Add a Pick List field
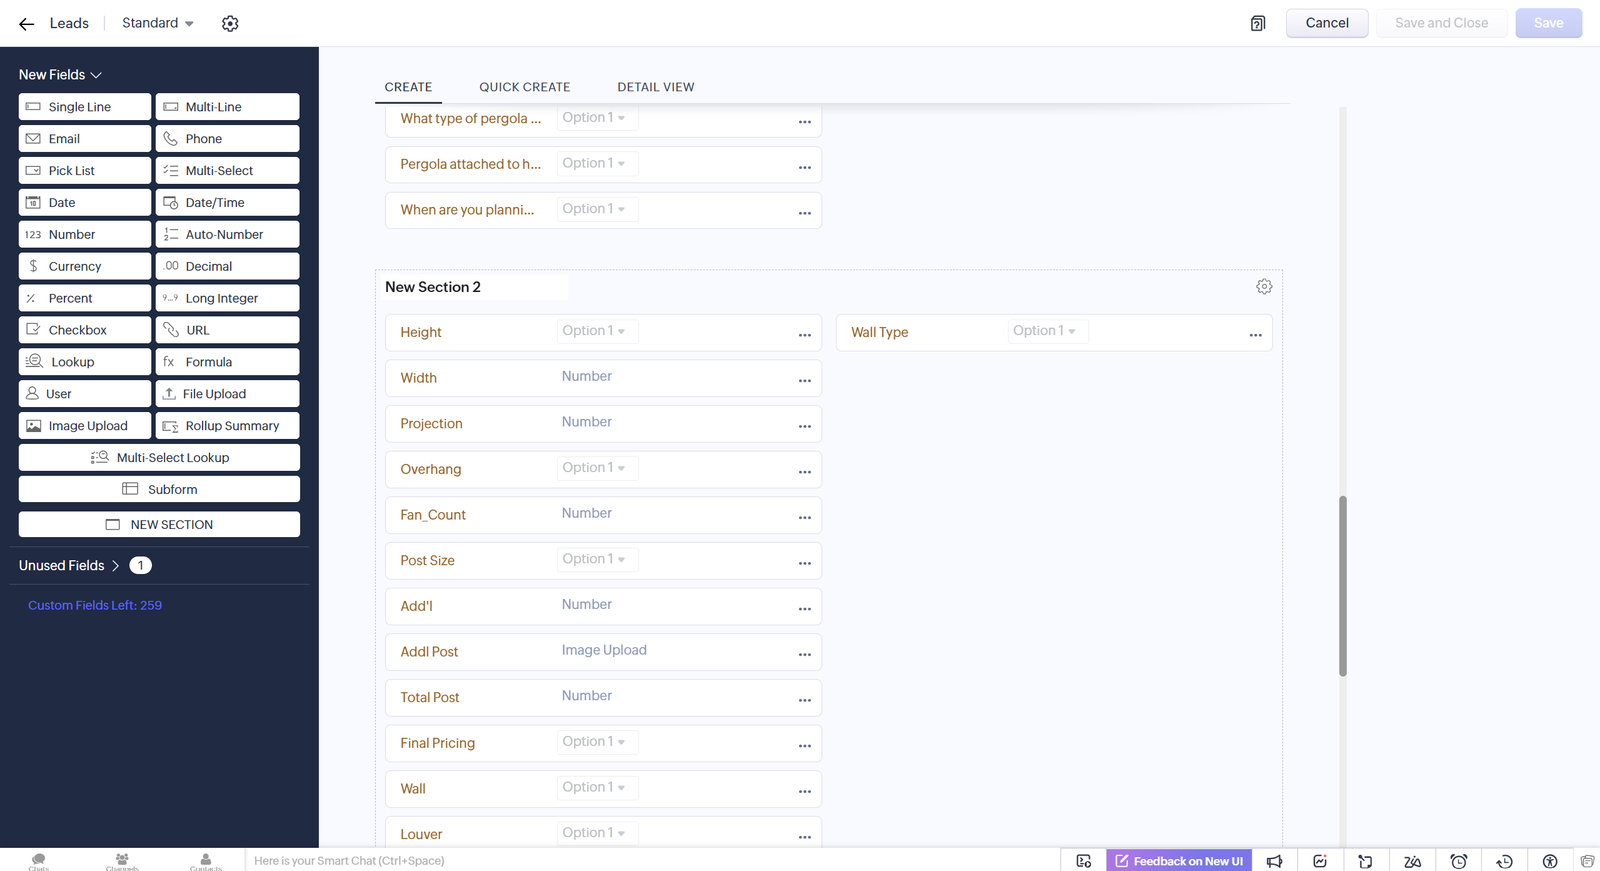The height and width of the screenshot is (871, 1600). 85,171
